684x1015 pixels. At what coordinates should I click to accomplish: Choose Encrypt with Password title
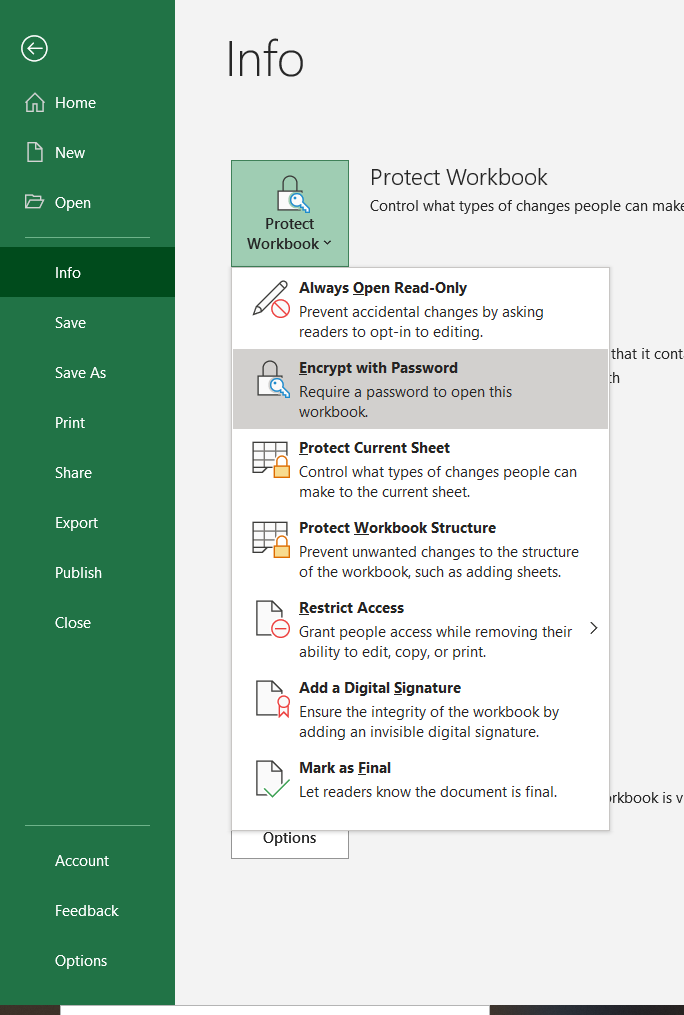(x=378, y=368)
